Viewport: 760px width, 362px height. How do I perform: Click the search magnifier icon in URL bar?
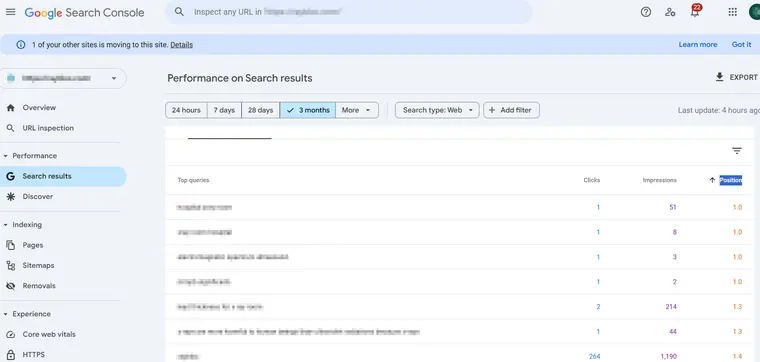point(179,12)
